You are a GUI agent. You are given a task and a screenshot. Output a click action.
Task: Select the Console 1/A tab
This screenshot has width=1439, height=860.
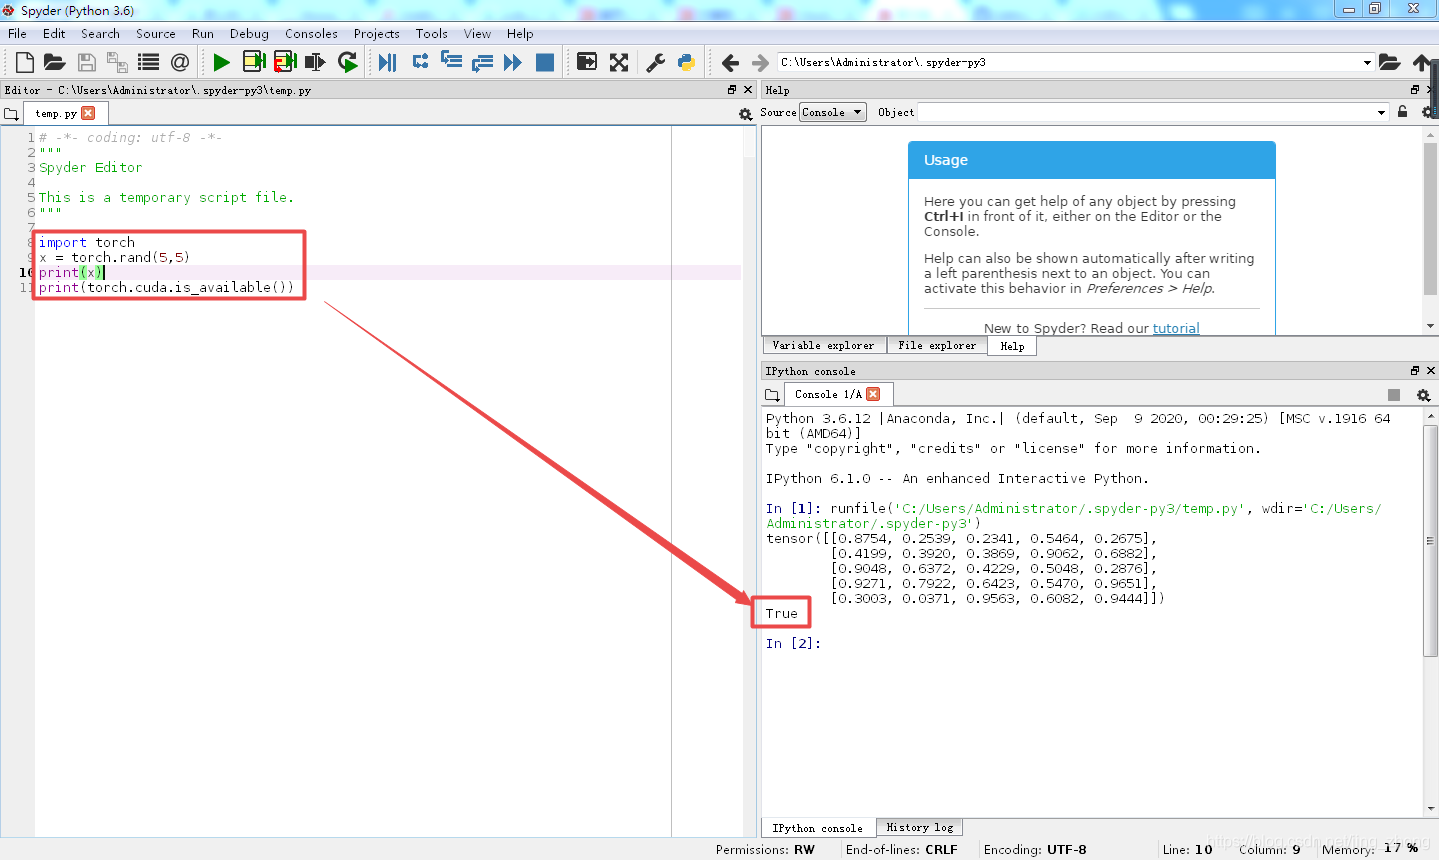click(x=828, y=394)
